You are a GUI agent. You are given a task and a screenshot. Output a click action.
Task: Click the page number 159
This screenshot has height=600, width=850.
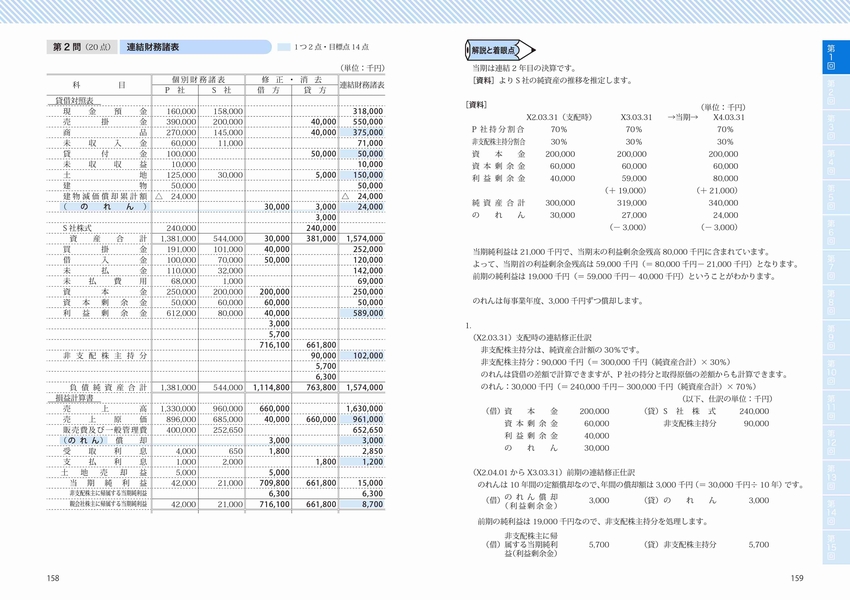coord(797,578)
